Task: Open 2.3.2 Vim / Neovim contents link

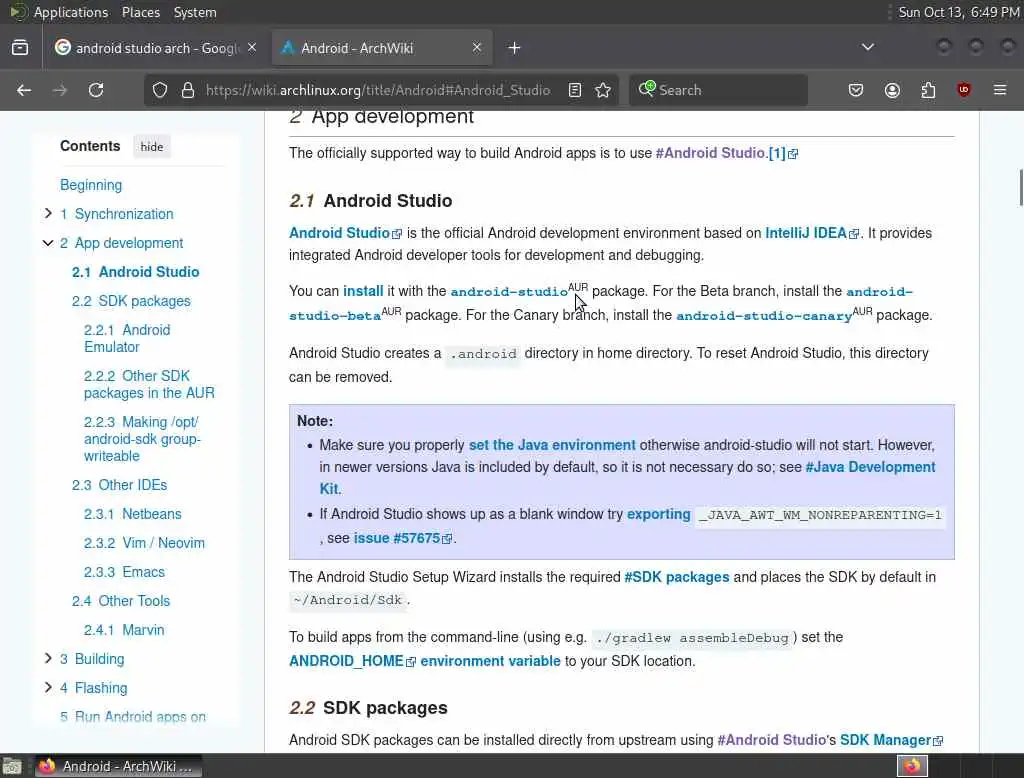Action: point(144,543)
